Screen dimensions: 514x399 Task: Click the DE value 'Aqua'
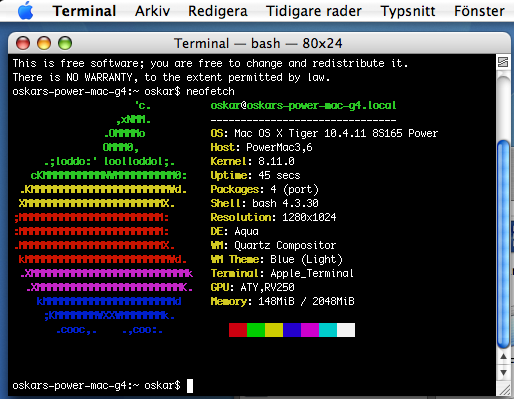pos(246,232)
